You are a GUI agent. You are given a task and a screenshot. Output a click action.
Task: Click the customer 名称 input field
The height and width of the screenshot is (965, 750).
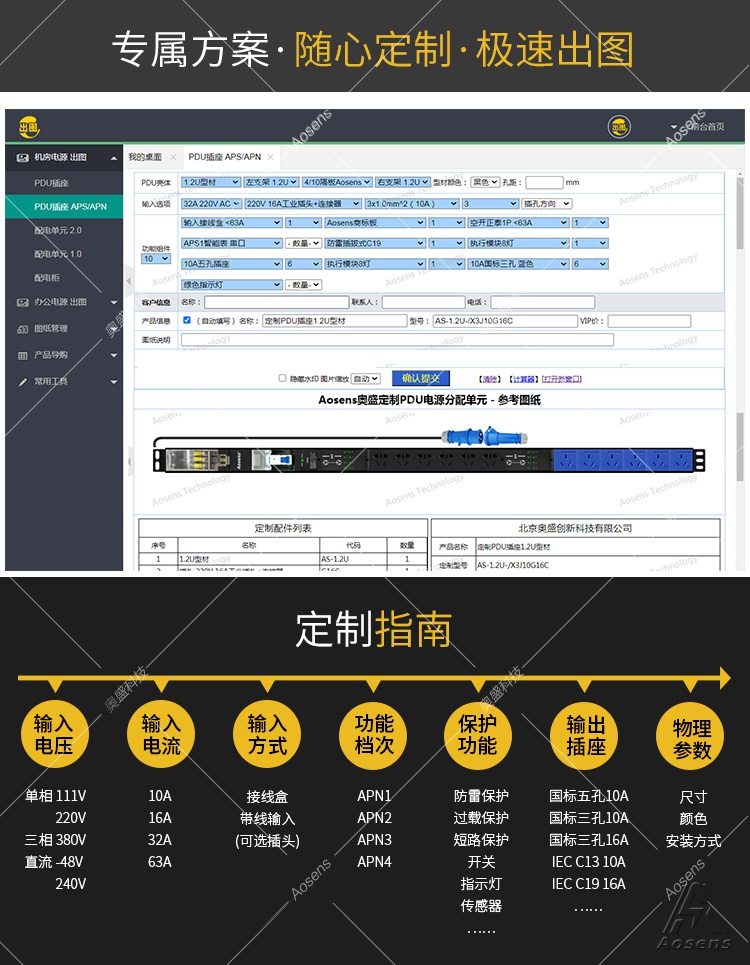[277, 302]
